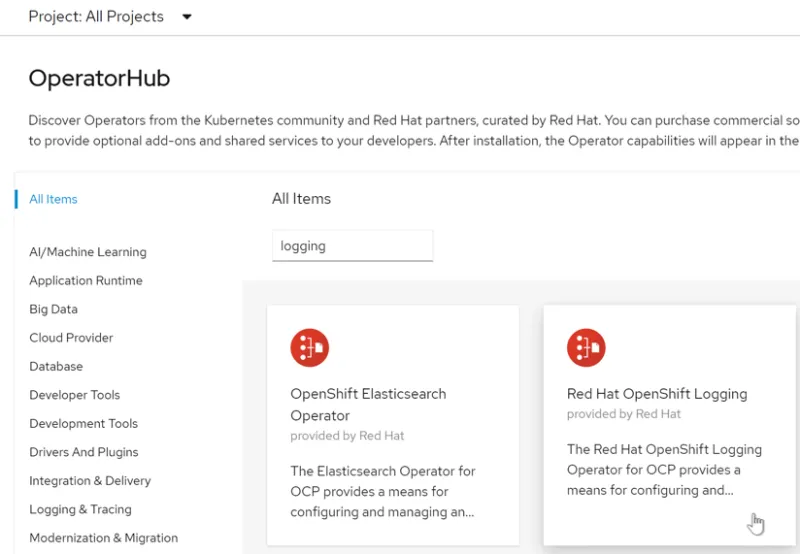Viewport: 800px width, 554px height.
Task: Select AI/Machine Learning category
Action: click(88, 252)
